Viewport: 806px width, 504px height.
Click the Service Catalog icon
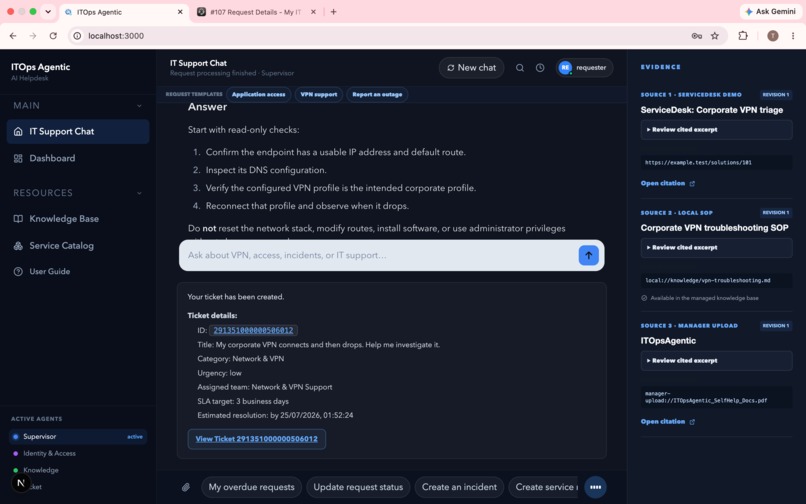[18, 246]
